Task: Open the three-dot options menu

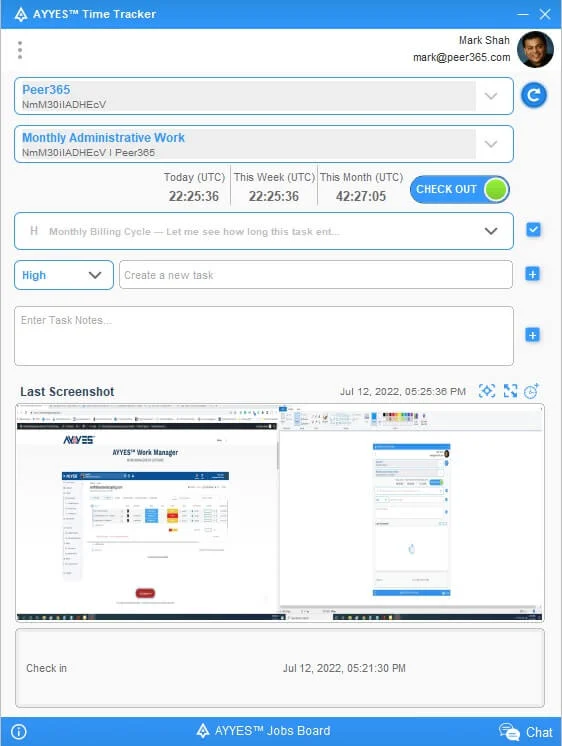Action: tap(20, 50)
